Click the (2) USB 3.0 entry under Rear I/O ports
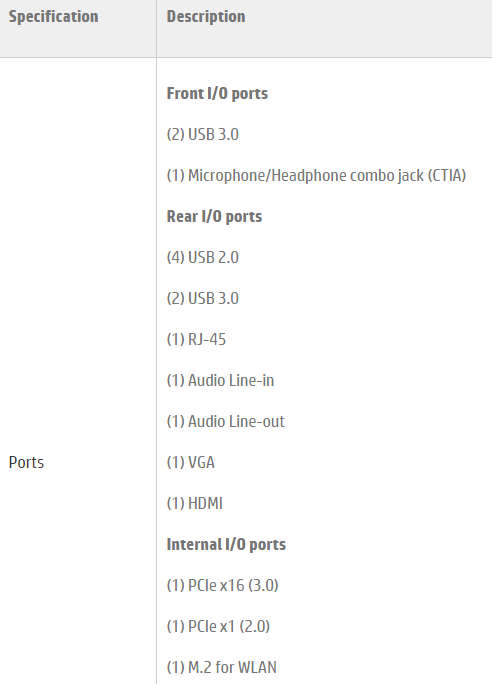492x684 pixels. point(203,298)
